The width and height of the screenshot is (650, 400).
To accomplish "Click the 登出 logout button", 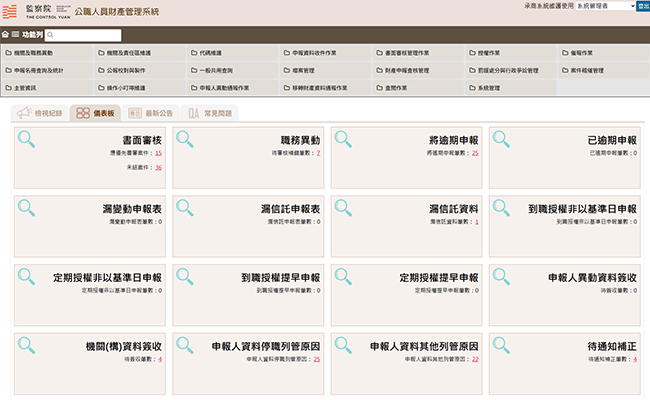I will pos(642,5).
